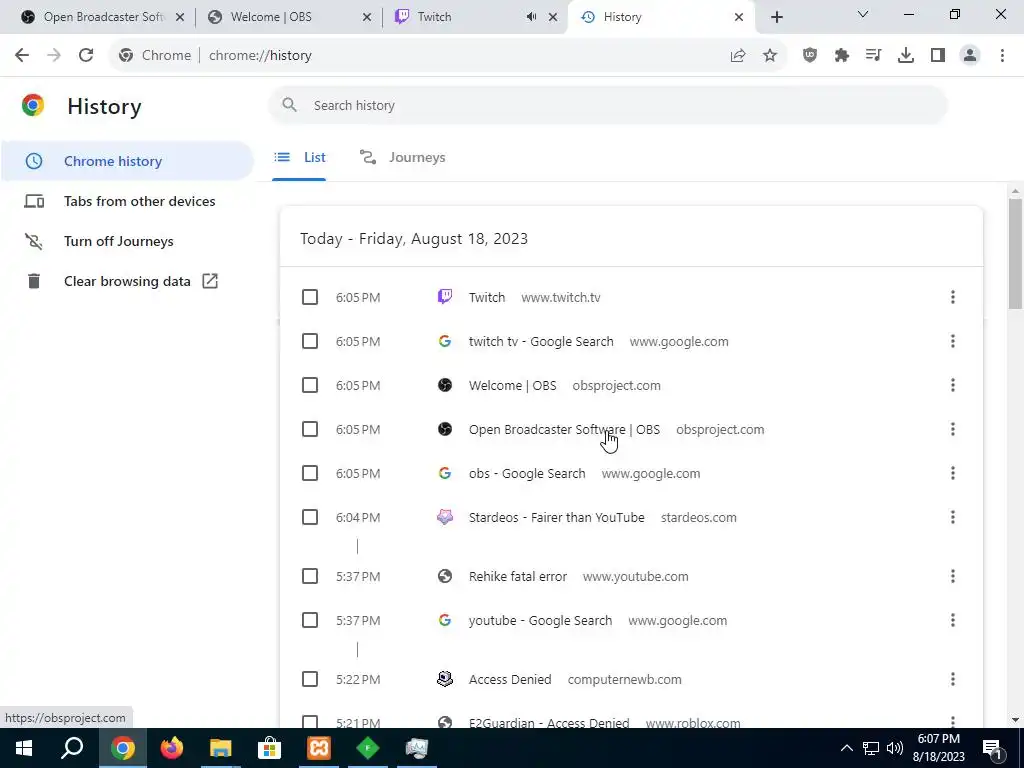Screen dimensions: 1024x768
Task: Open the uBlock shield extension icon
Action: pos(810,56)
